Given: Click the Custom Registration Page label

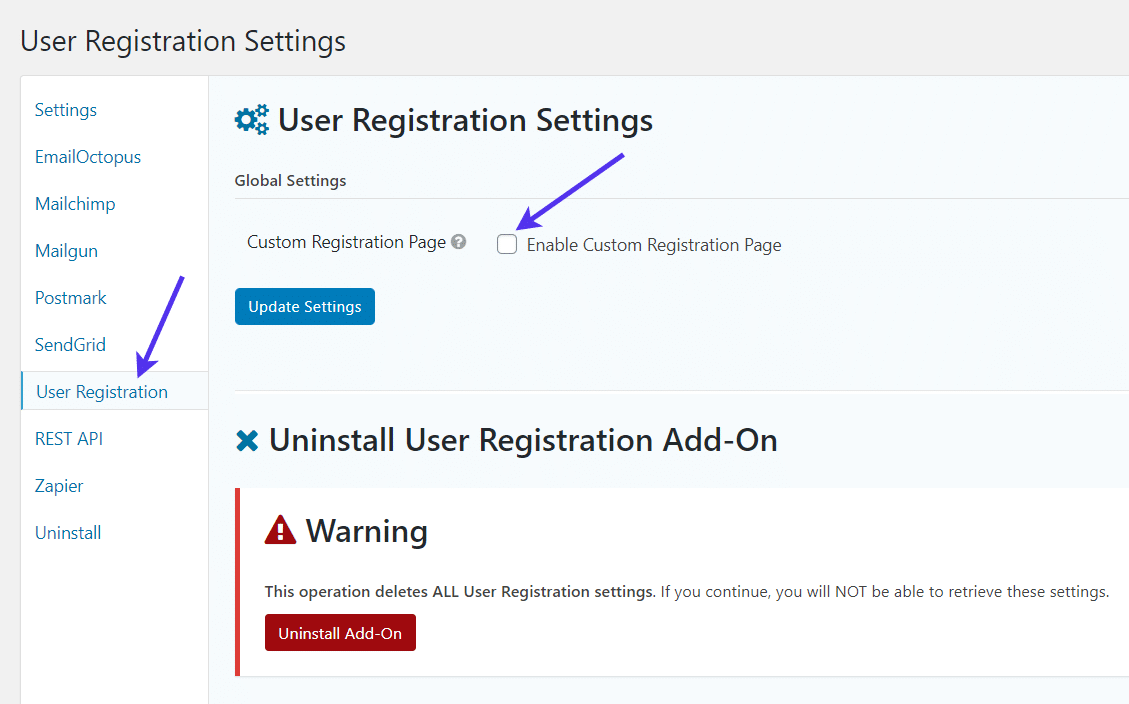Looking at the screenshot, I should coord(347,241).
